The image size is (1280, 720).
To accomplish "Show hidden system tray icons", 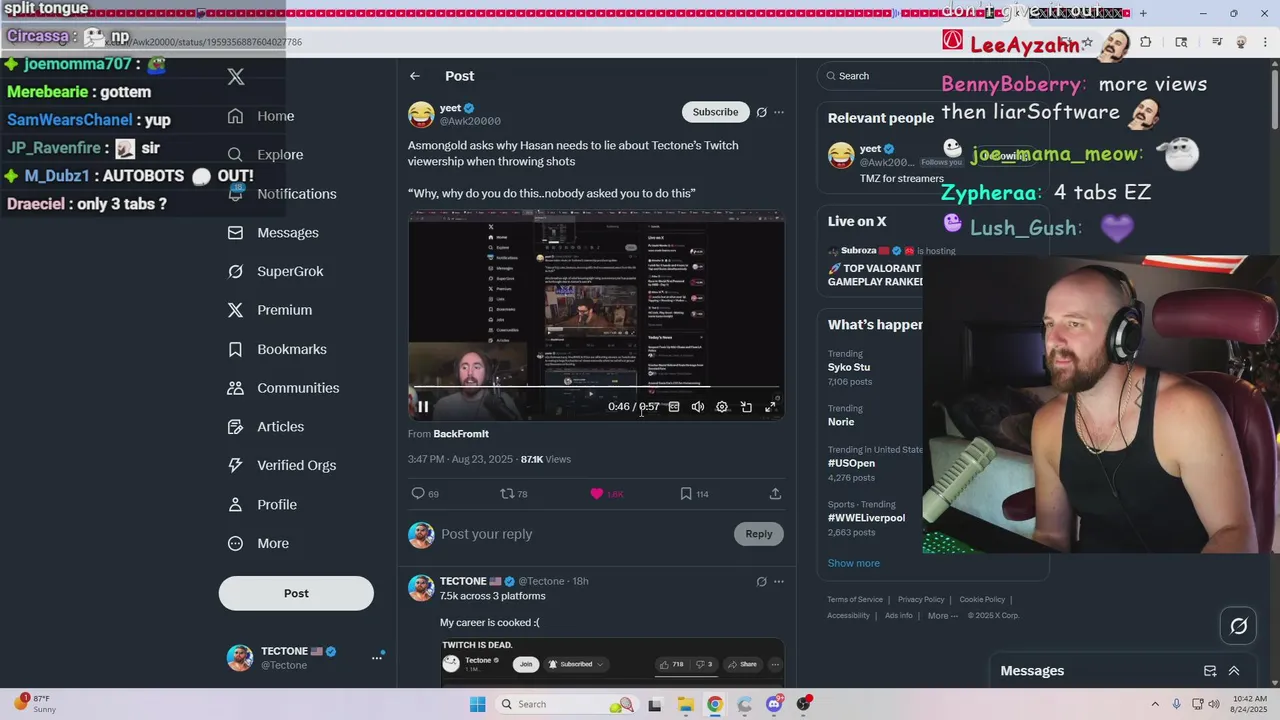I will [x=1155, y=704].
